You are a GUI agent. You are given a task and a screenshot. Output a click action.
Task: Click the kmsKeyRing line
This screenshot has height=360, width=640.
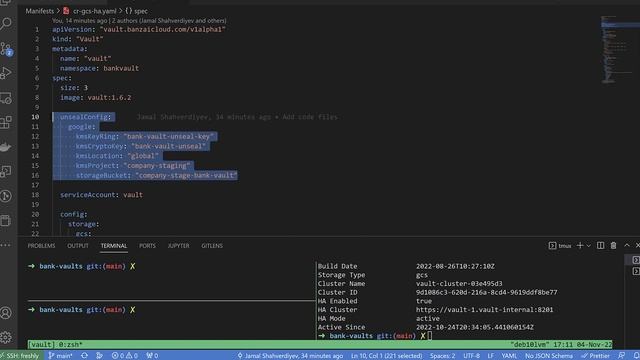145,136
